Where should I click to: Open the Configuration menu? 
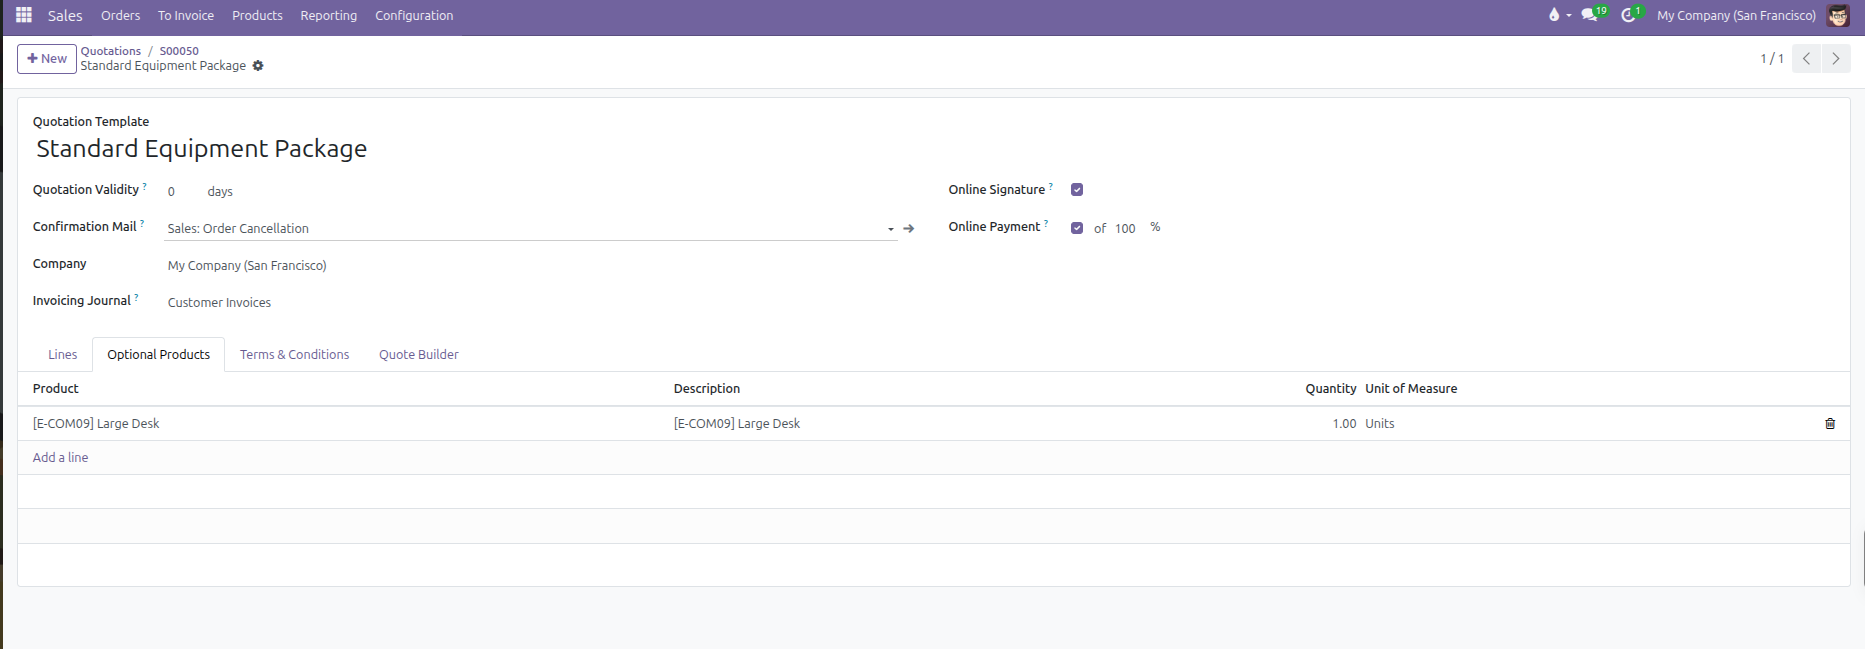(x=414, y=15)
